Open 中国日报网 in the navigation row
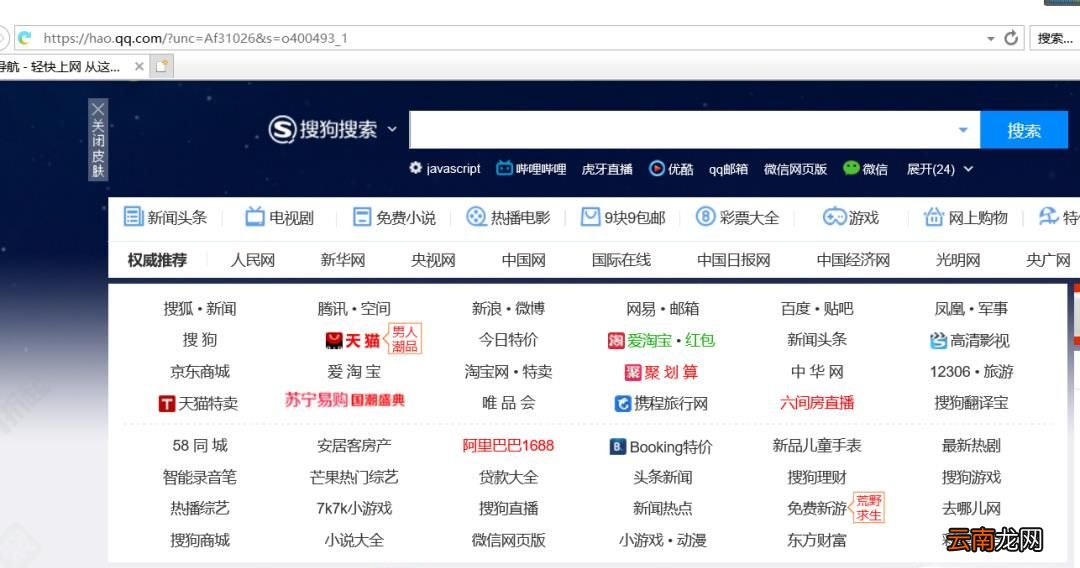This screenshot has width=1080, height=568. tap(734, 260)
